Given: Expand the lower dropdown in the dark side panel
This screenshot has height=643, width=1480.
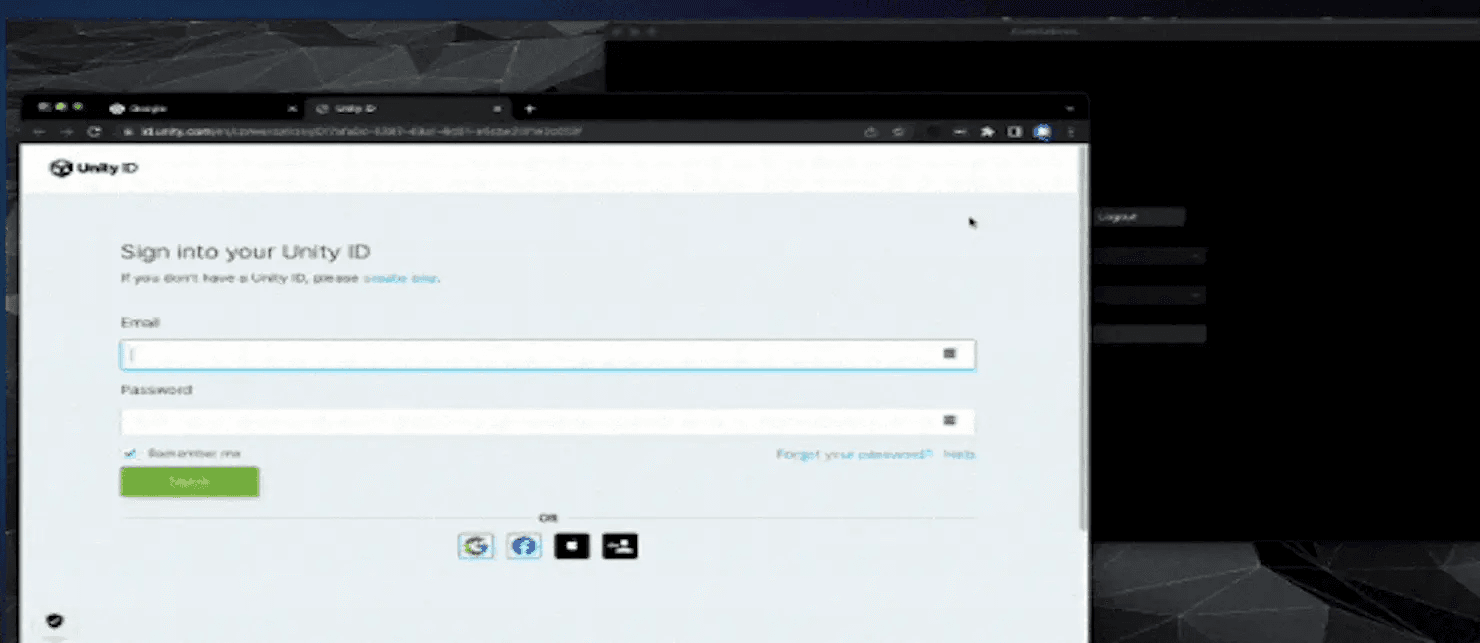Looking at the screenshot, I should coord(1150,295).
